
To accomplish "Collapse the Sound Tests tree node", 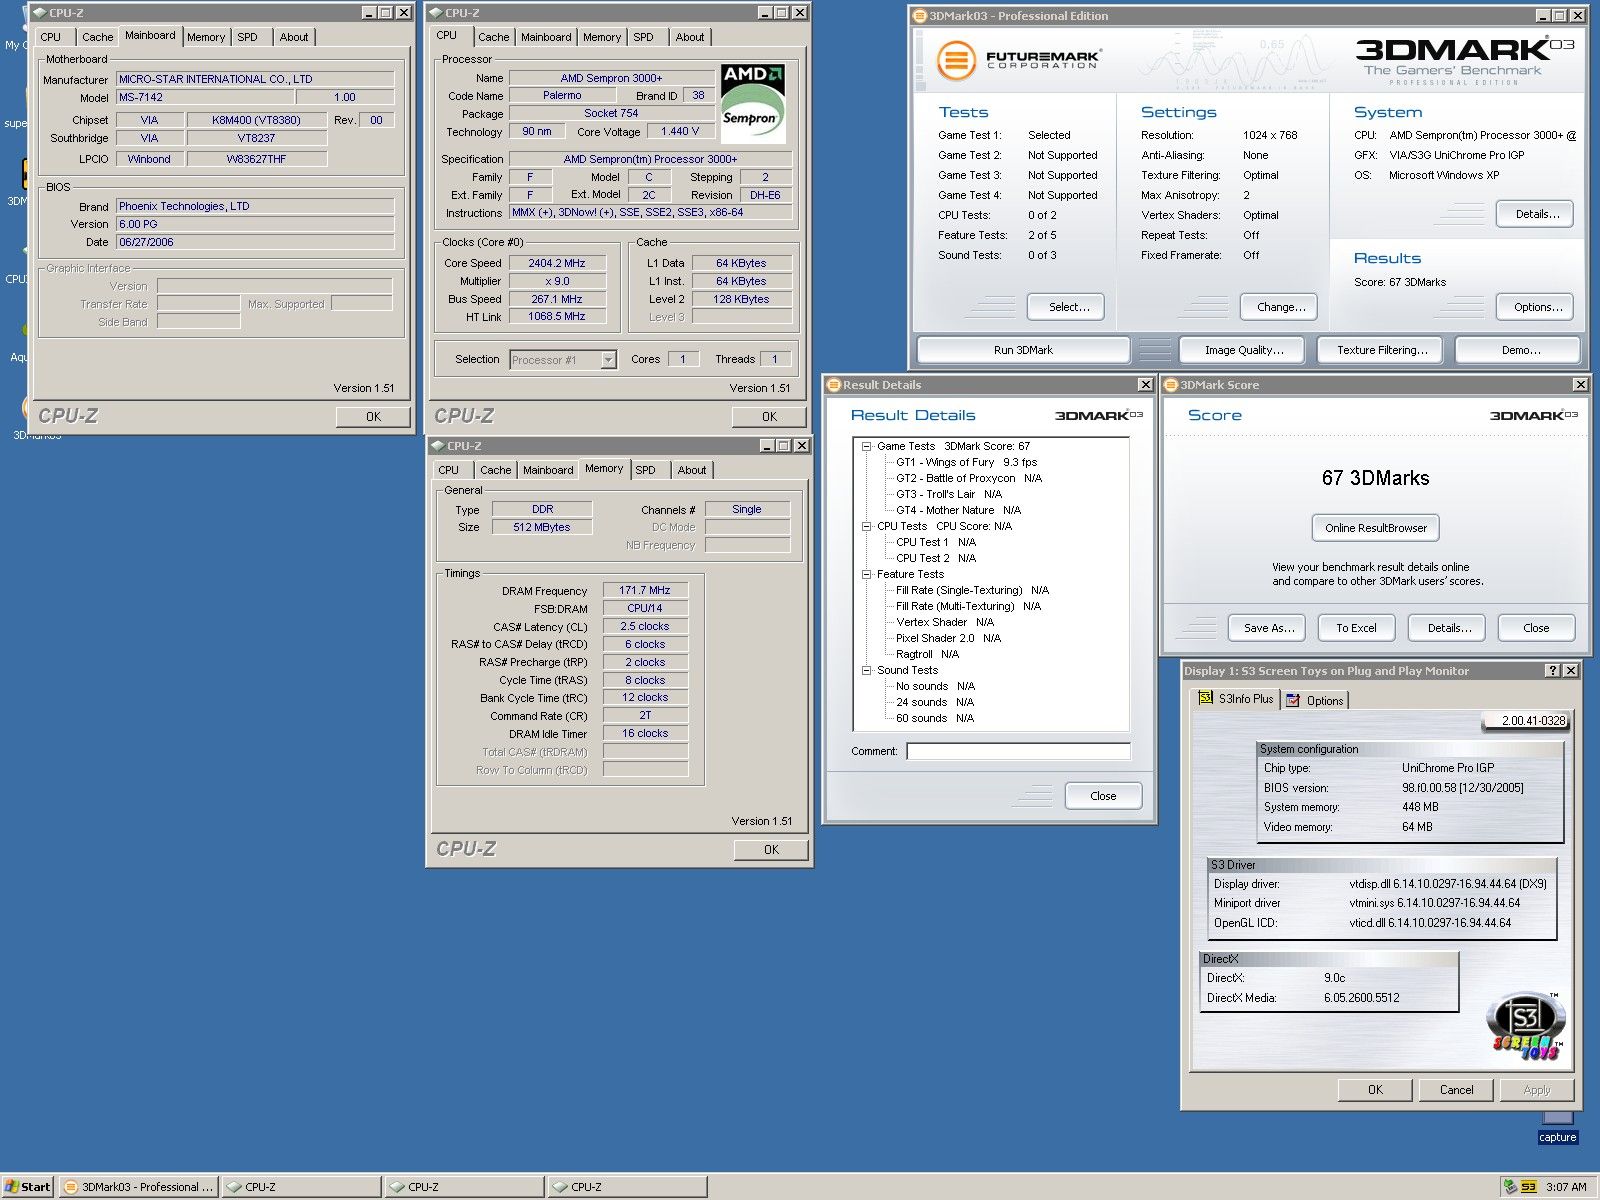I will [x=866, y=670].
